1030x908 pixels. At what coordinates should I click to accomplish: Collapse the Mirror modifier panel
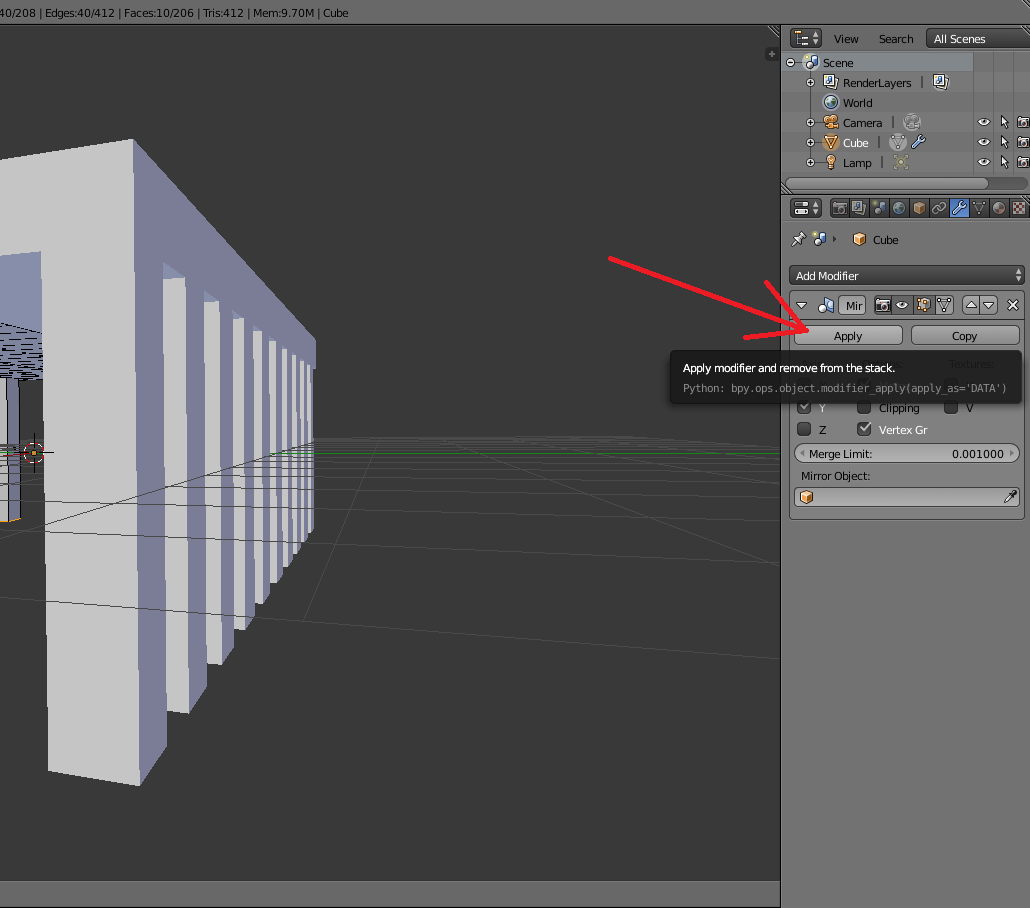pyautogui.click(x=801, y=306)
